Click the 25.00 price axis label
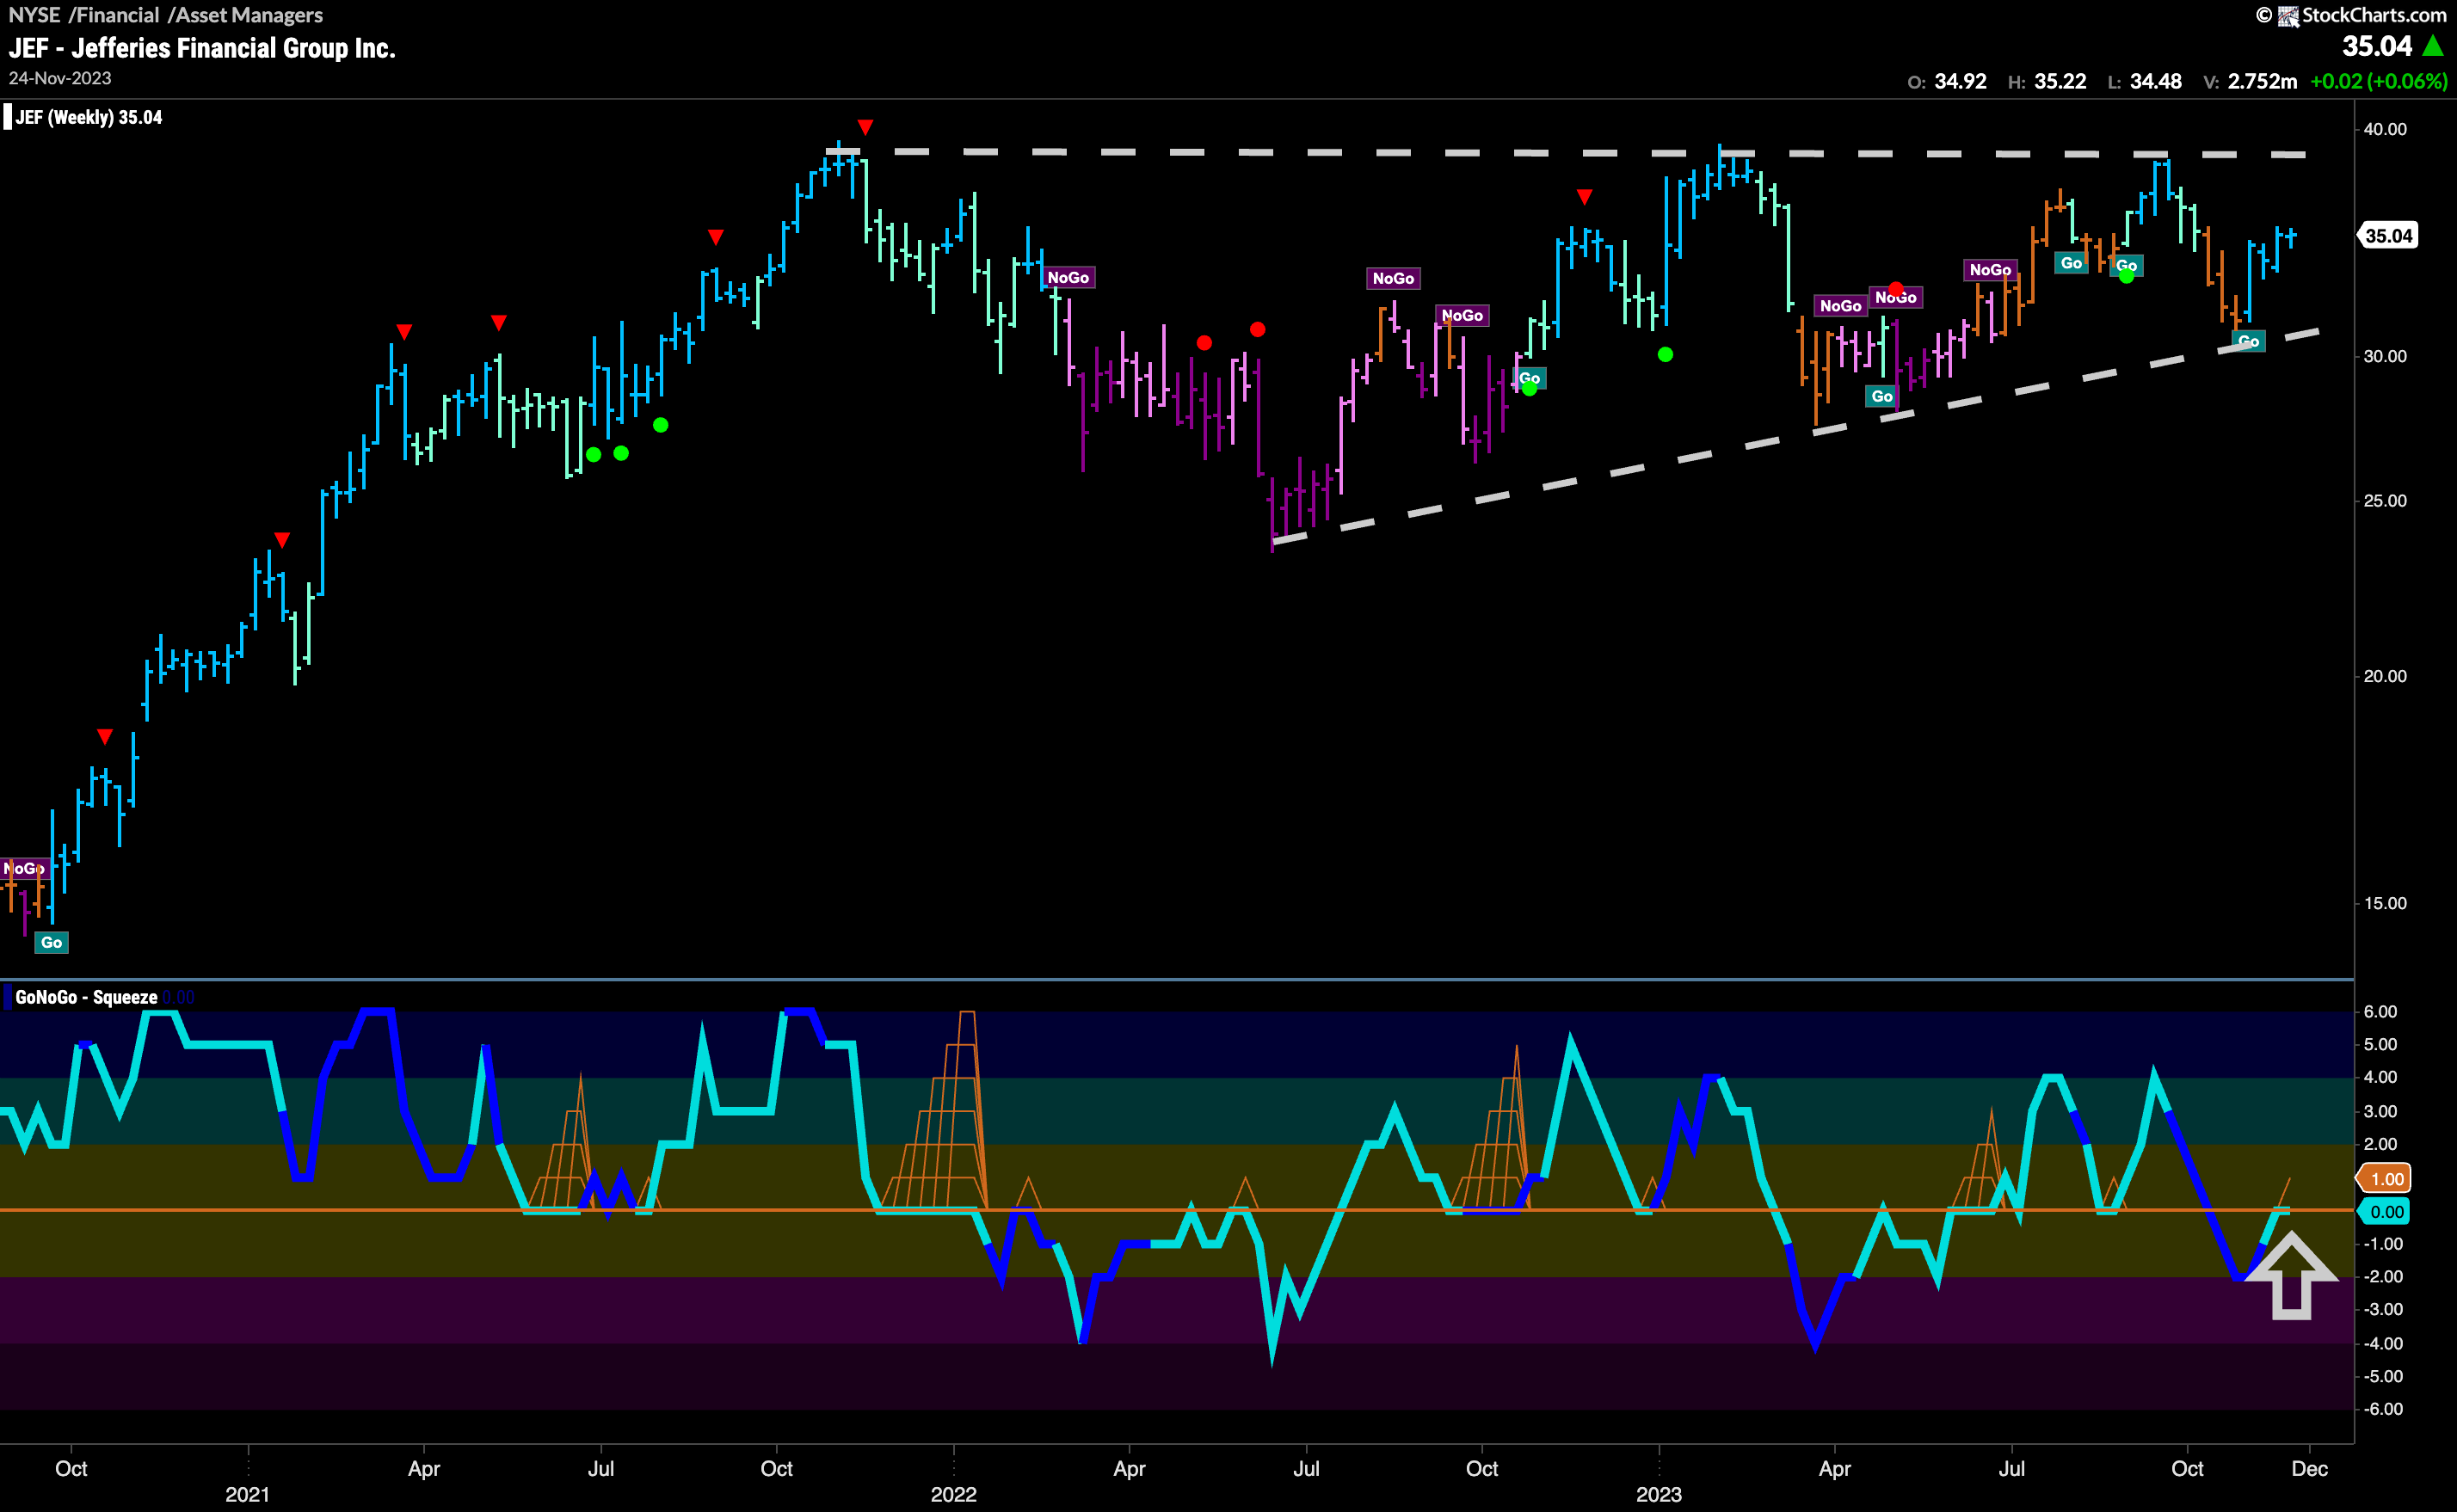 click(2385, 501)
